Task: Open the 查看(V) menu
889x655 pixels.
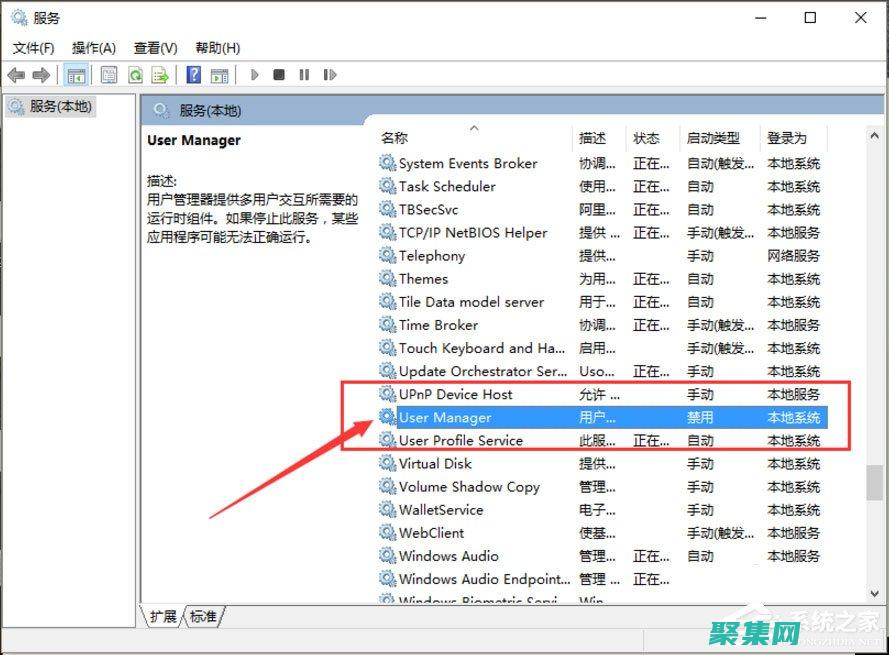Action: click(153, 47)
